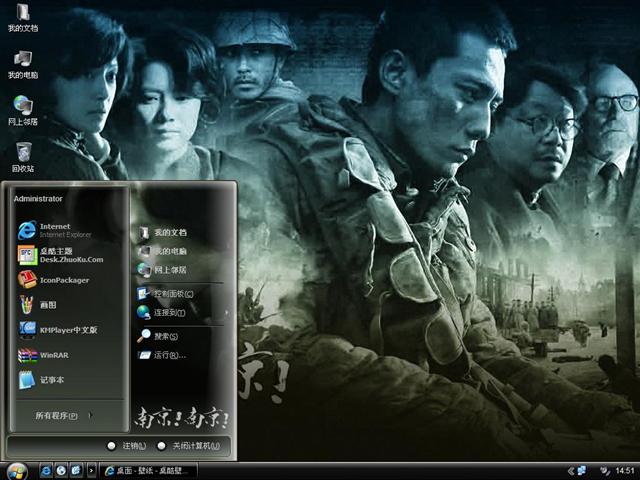Open 控制面板 control panel
The height and width of the screenshot is (480, 640).
point(165,293)
